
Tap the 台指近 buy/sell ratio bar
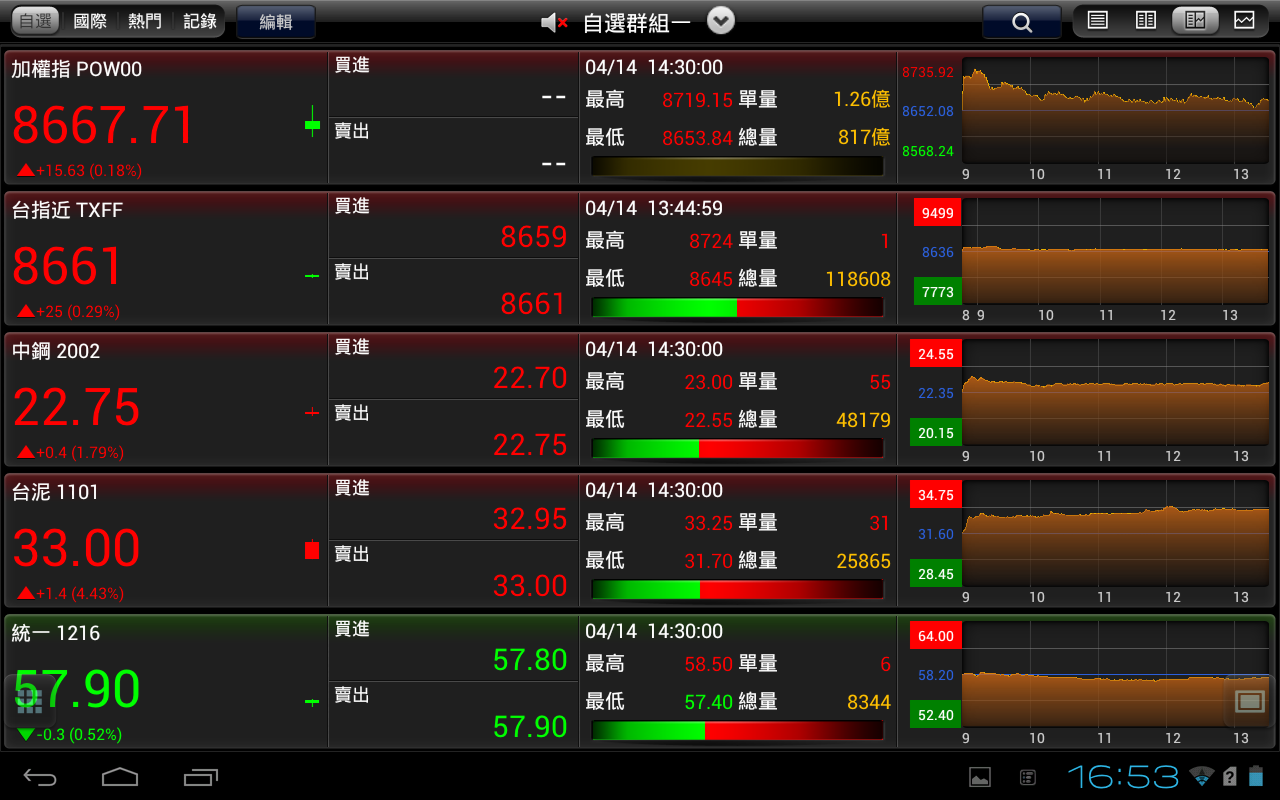click(x=737, y=307)
